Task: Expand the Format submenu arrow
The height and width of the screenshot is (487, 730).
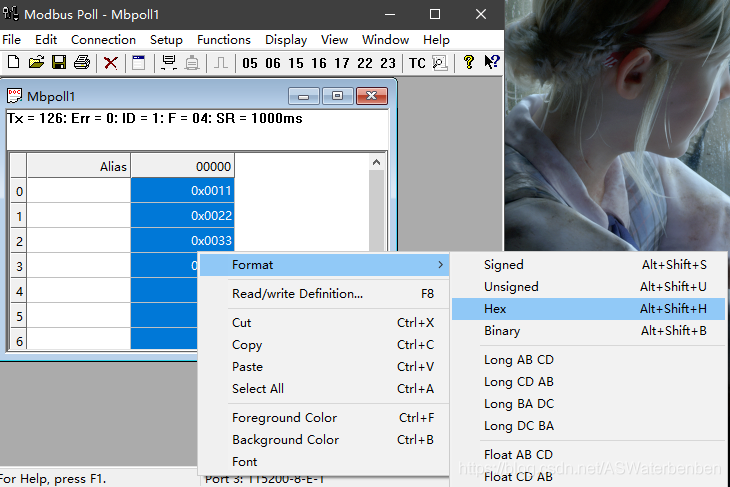Action: coord(440,264)
